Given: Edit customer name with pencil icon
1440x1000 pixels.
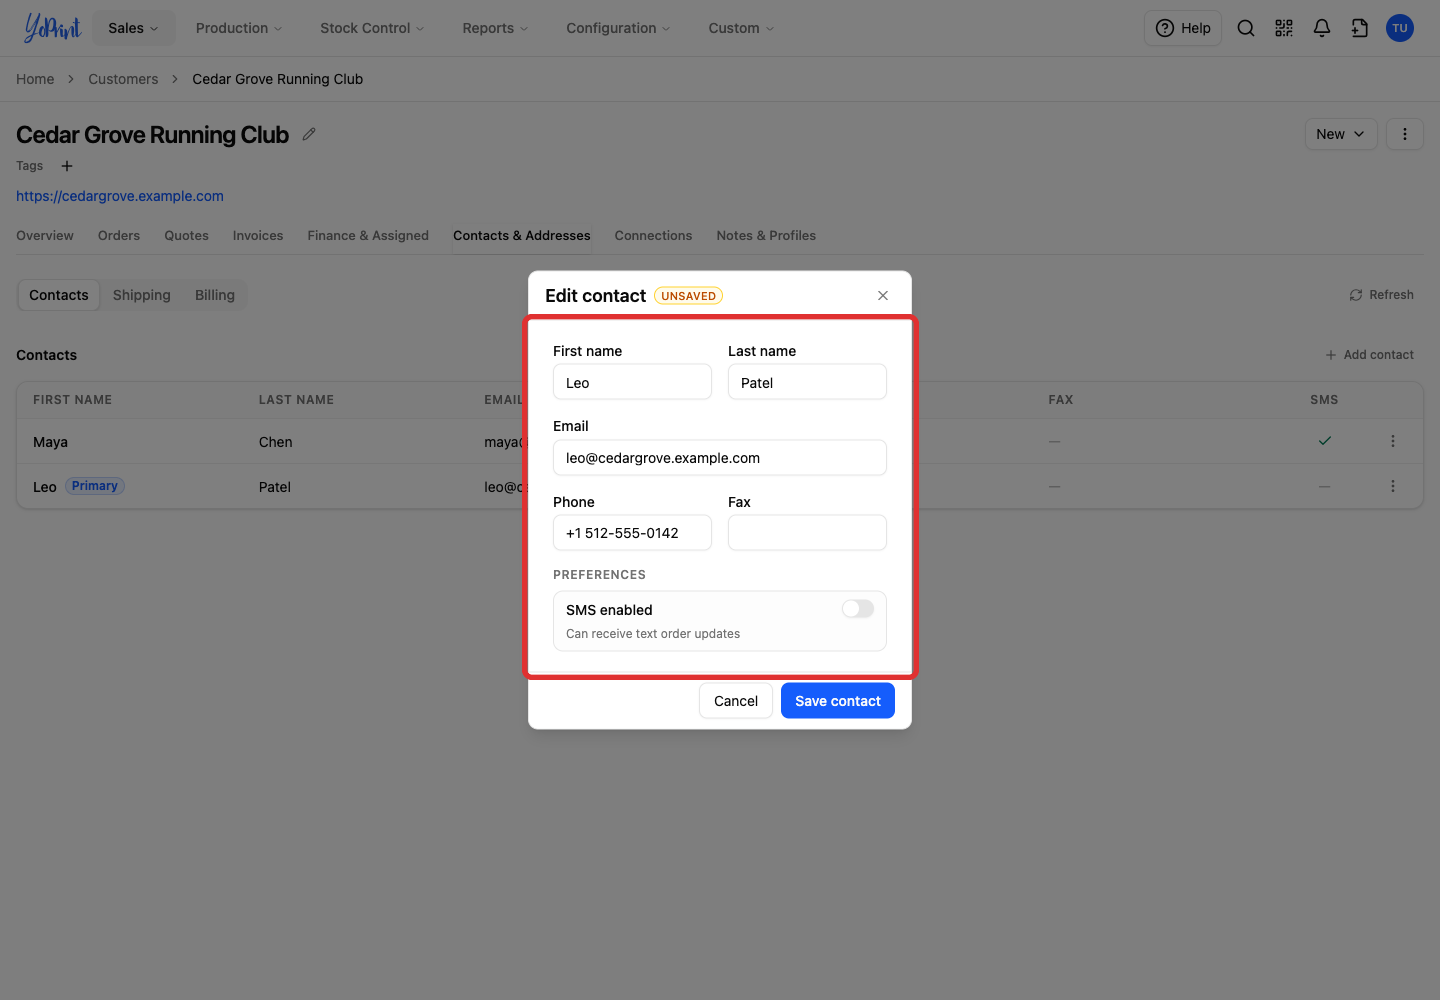Looking at the screenshot, I should (x=309, y=134).
